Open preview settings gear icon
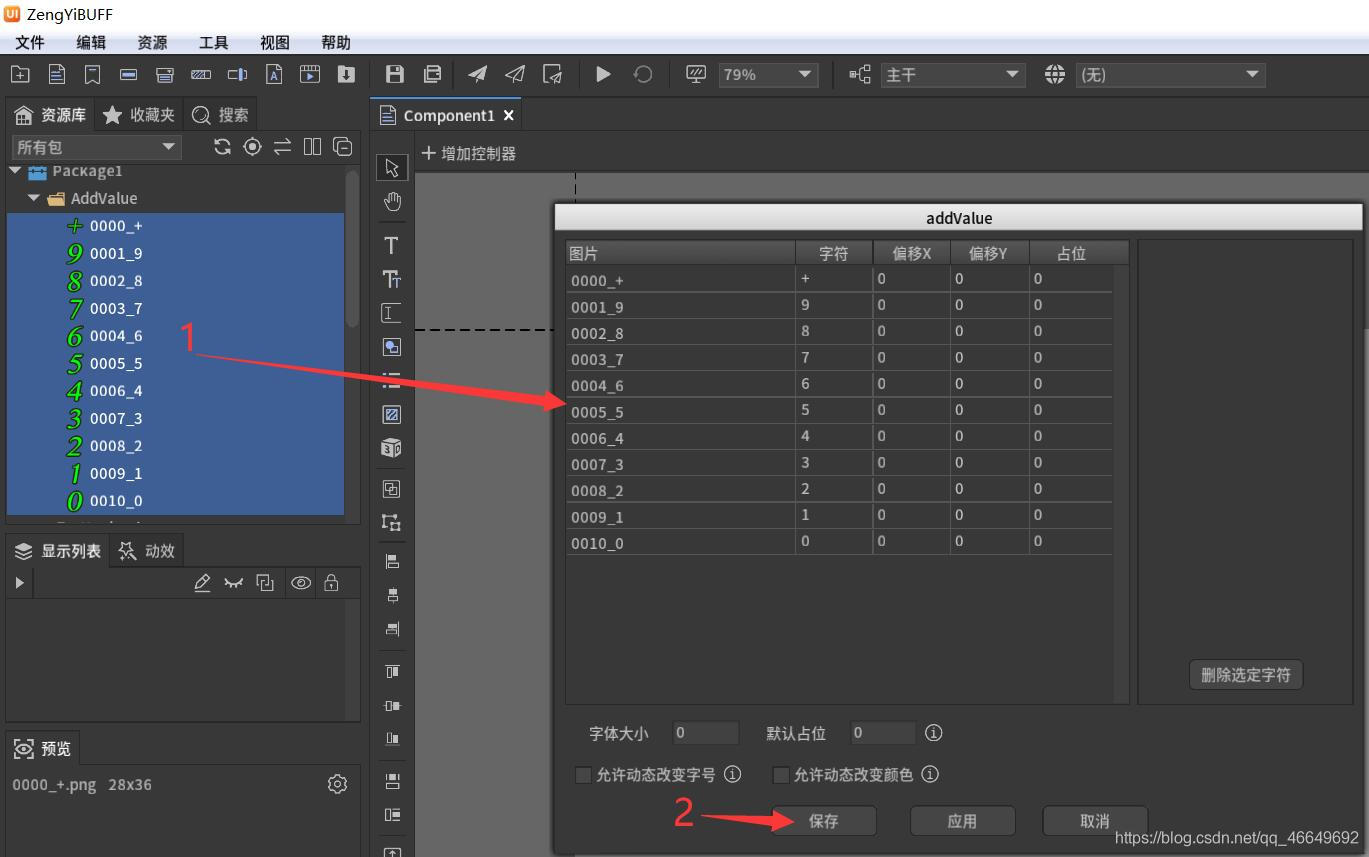This screenshot has height=857, width=1369. click(x=337, y=784)
